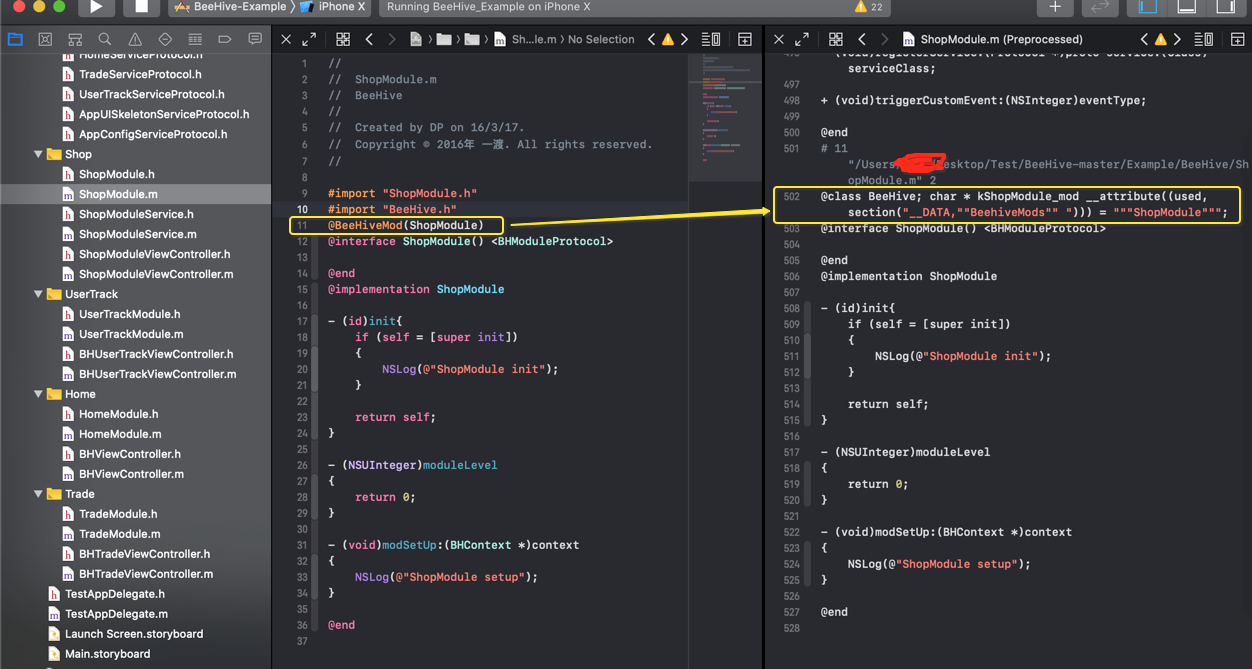The width and height of the screenshot is (1252, 669).
Task: Collapse the Home folder group
Action: pyautogui.click(x=38, y=394)
